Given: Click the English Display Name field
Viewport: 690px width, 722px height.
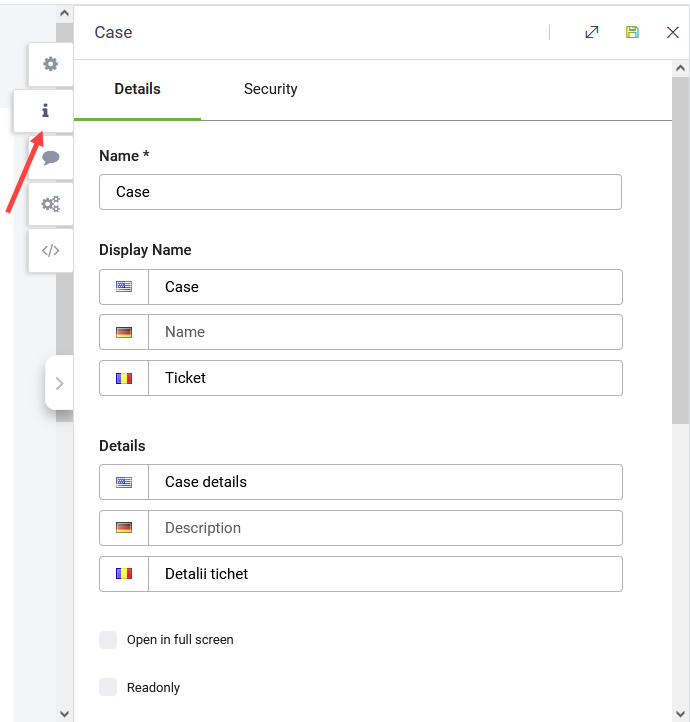Looking at the screenshot, I should 385,287.
